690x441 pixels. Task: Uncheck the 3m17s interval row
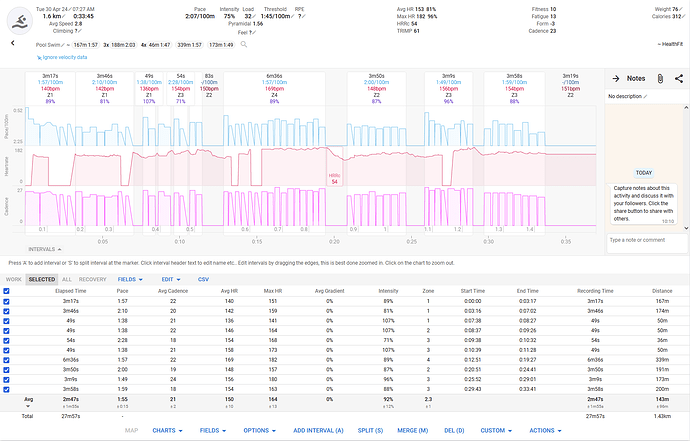pyautogui.click(x=6, y=301)
